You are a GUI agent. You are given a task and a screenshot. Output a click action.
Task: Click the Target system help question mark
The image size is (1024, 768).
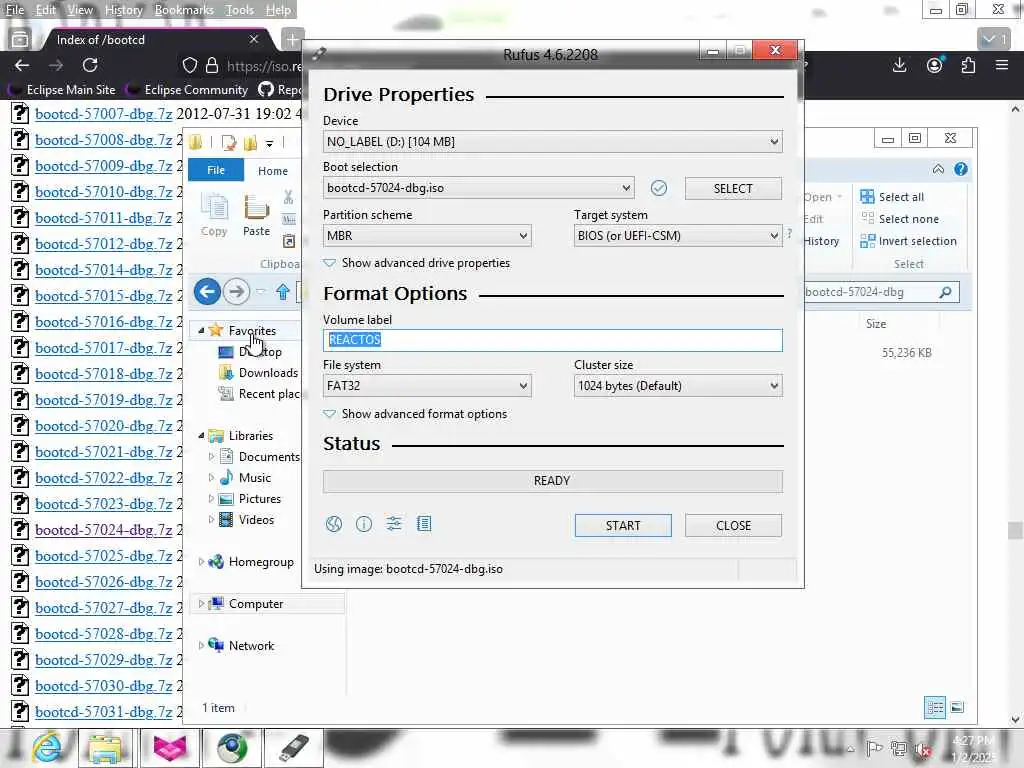pos(790,233)
